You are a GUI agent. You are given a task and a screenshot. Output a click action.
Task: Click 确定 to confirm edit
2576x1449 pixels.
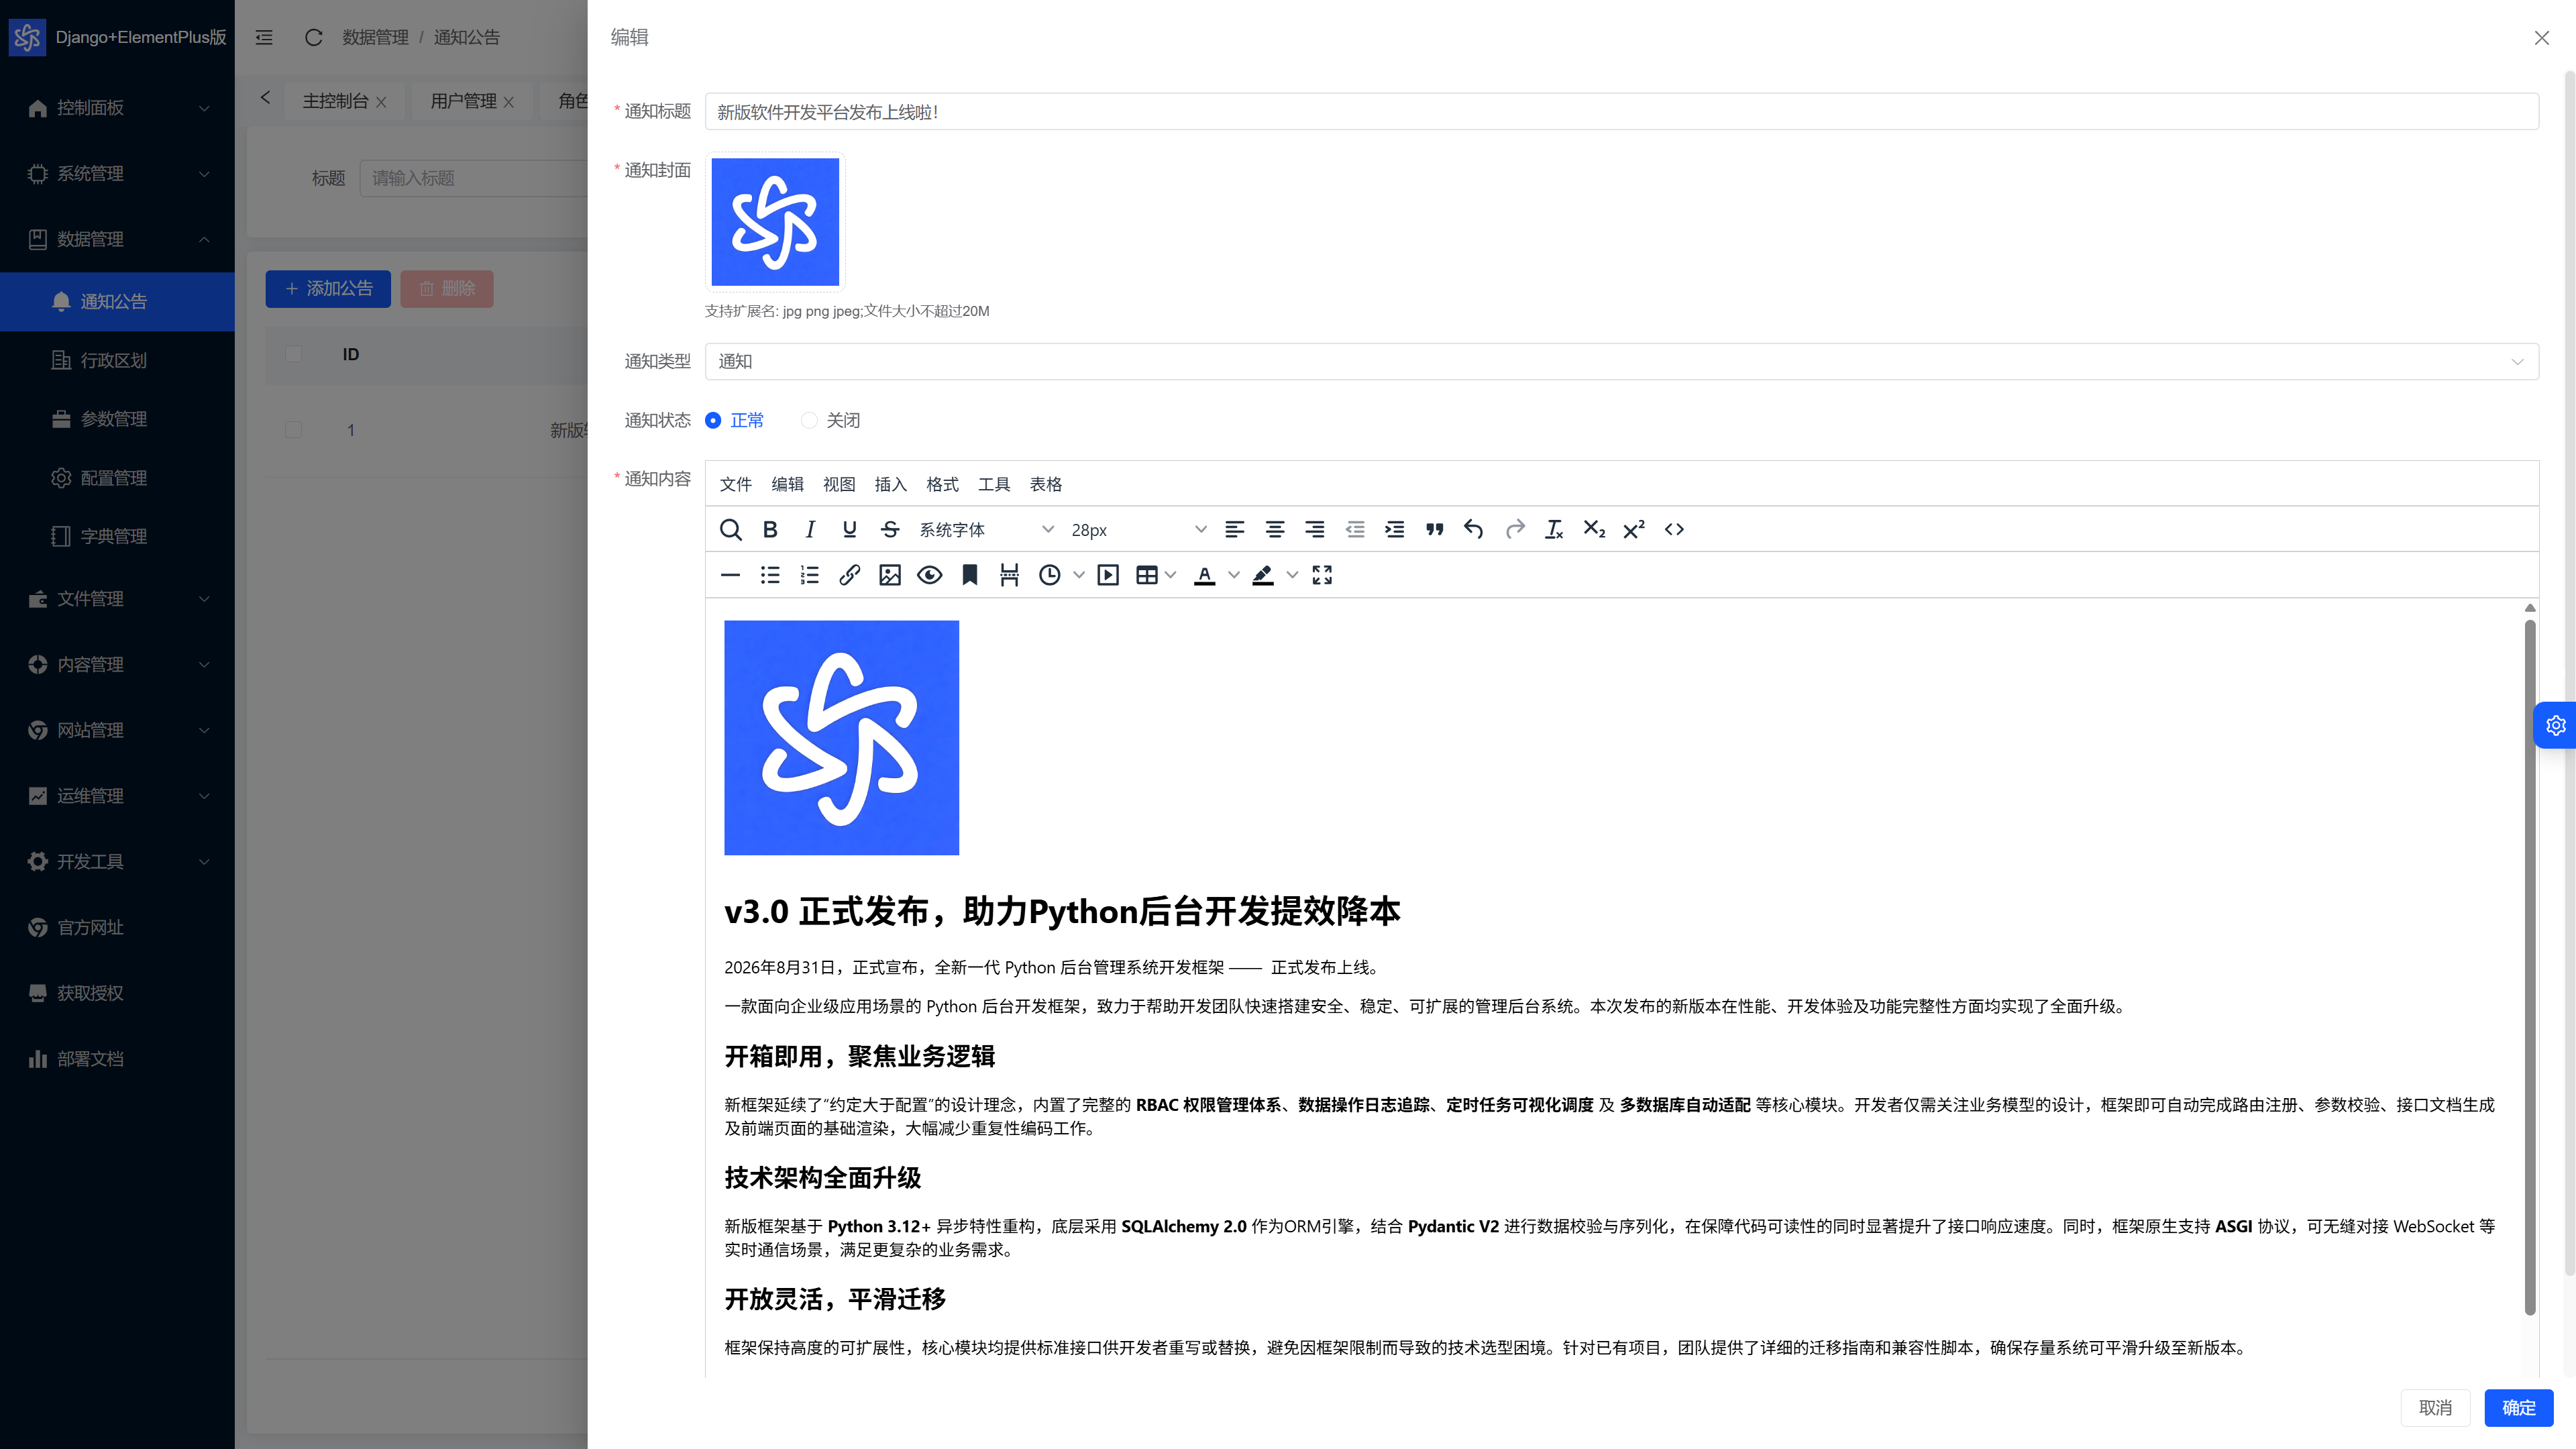[2518, 1407]
